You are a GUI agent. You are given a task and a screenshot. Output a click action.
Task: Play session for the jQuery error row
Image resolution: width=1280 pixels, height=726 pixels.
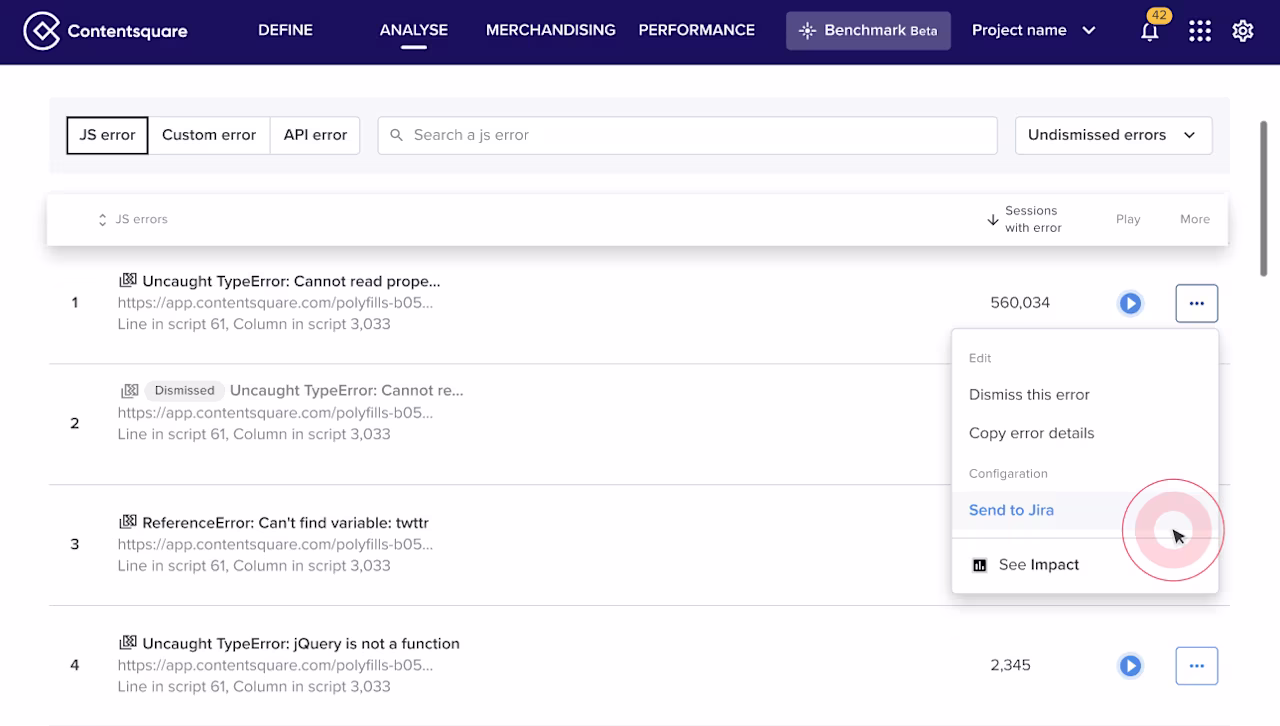(x=1130, y=665)
